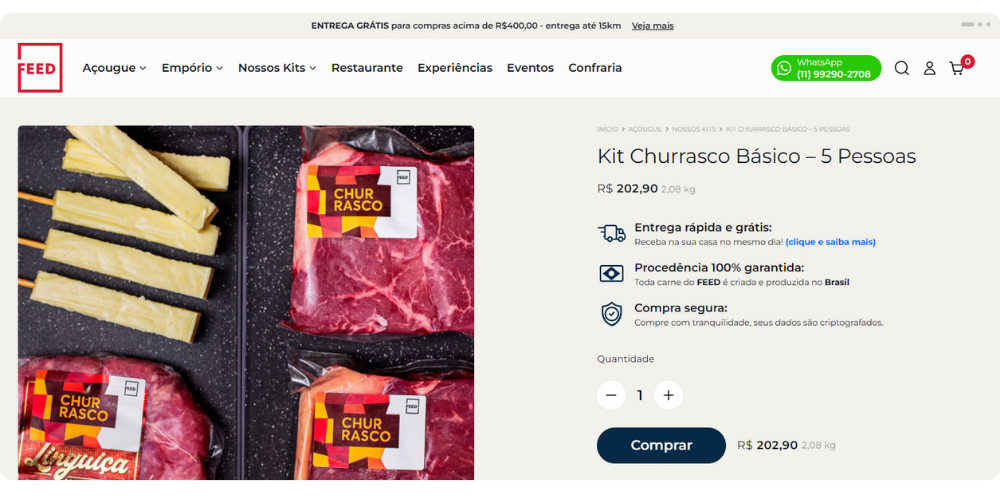Click the secure purchase shield icon
Screen dimensions: 1000x500
(x=612, y=314)
